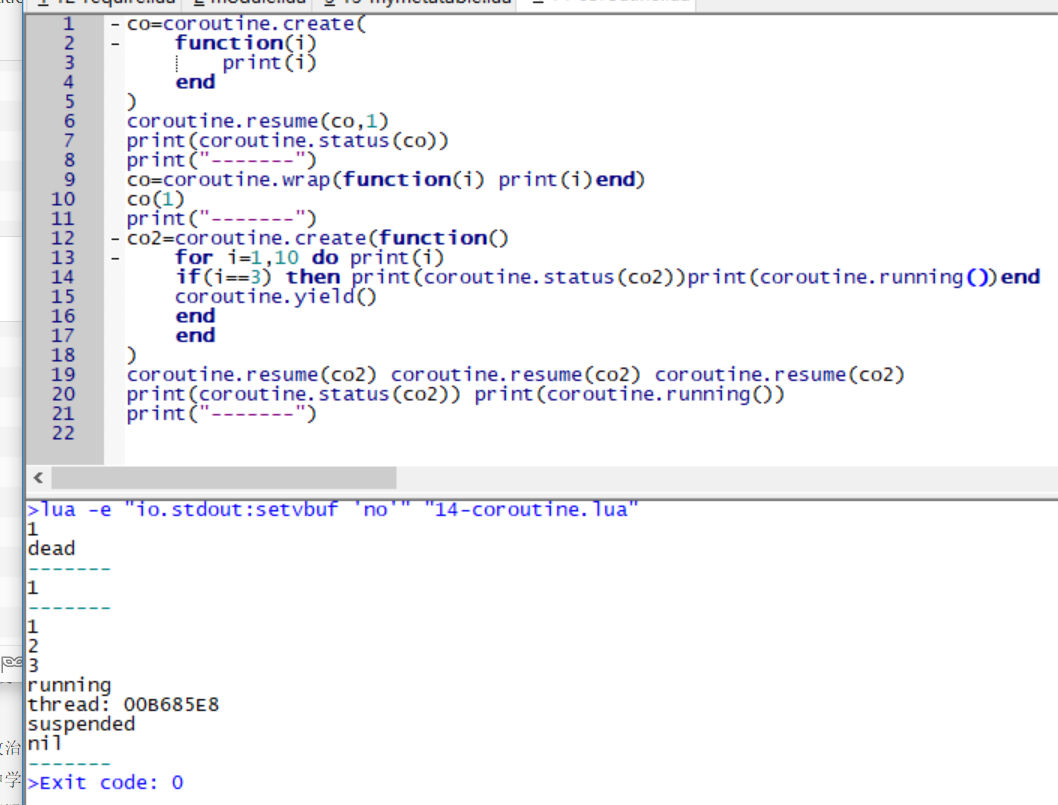Click the 'suspended' output line
This screenshot has width=1058, height=805.
click(x=81, y=725)
